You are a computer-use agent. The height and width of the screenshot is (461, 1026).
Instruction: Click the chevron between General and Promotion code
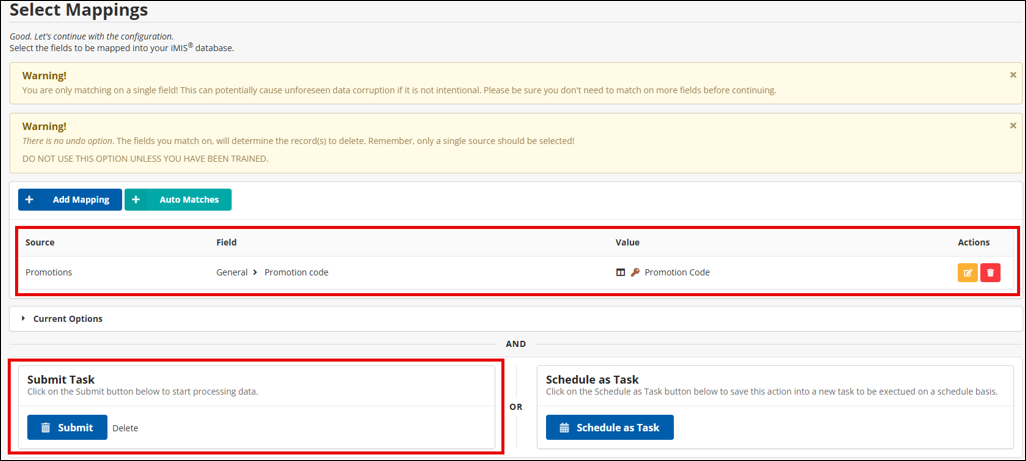coord(254,272)
